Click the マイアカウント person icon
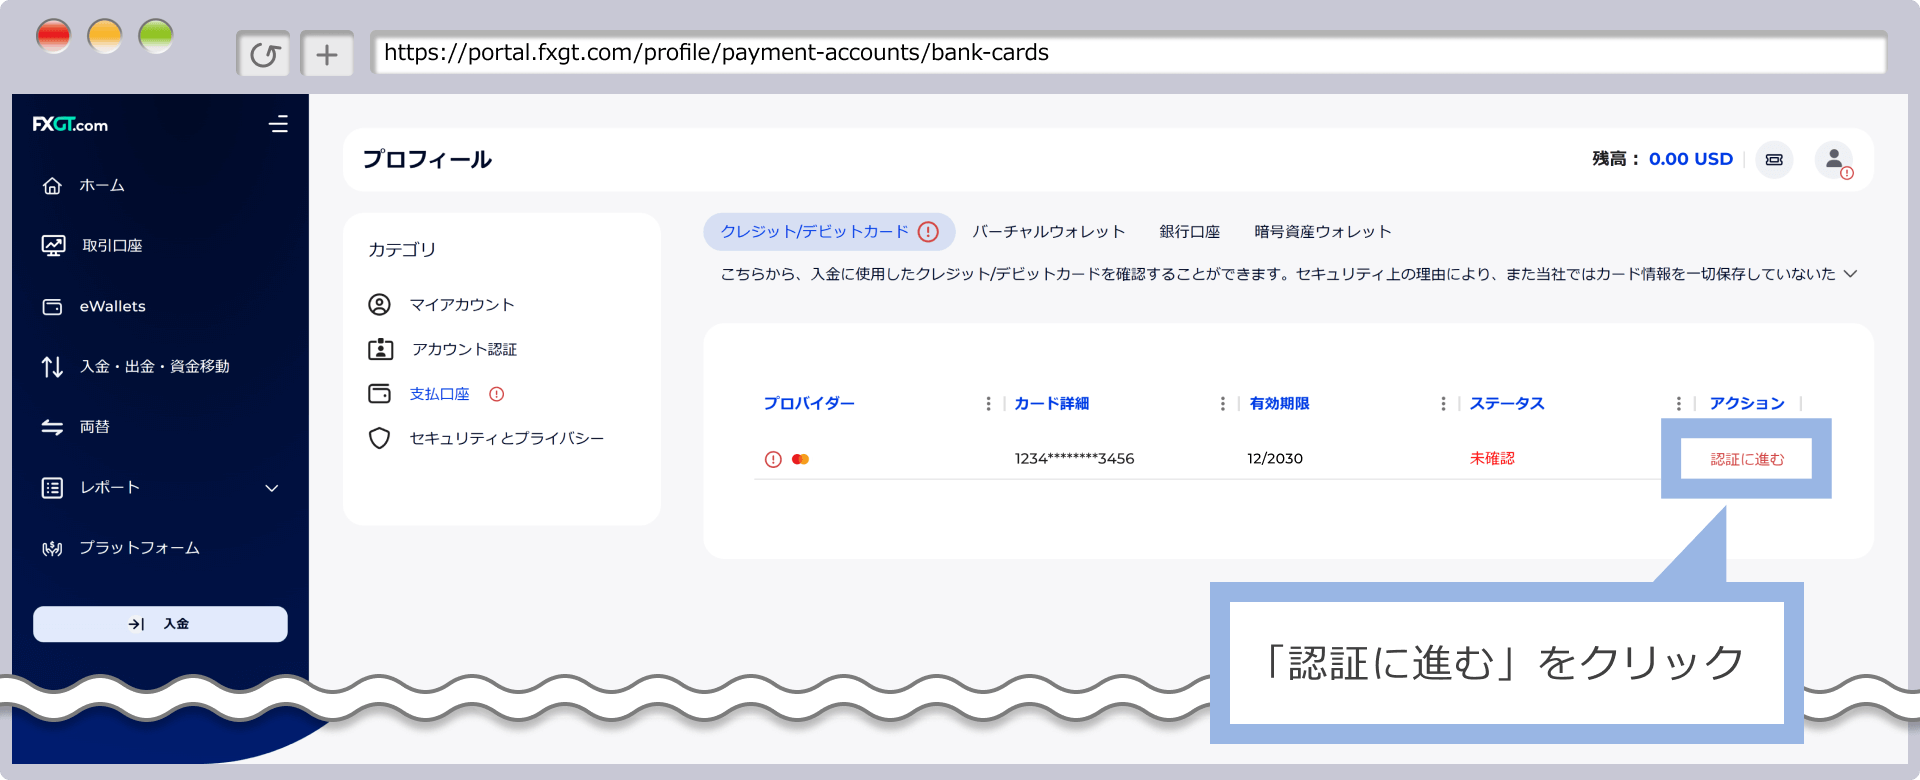This screenshot has width=1920, height=780. coord(380,304)
